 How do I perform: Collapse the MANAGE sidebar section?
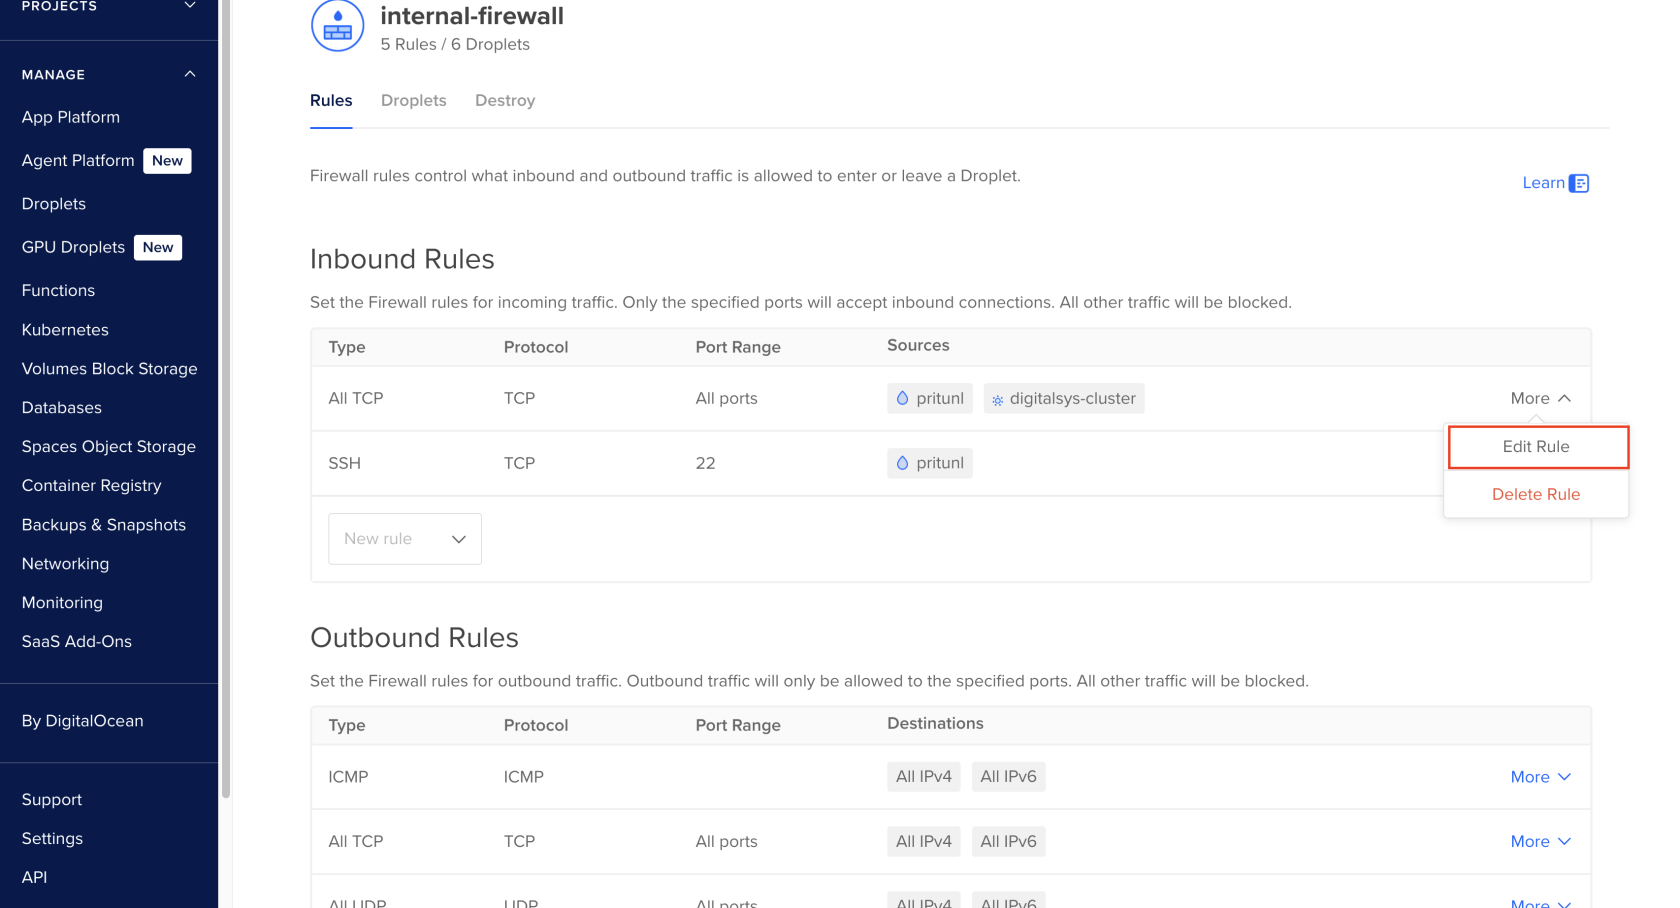coord(190,74)
